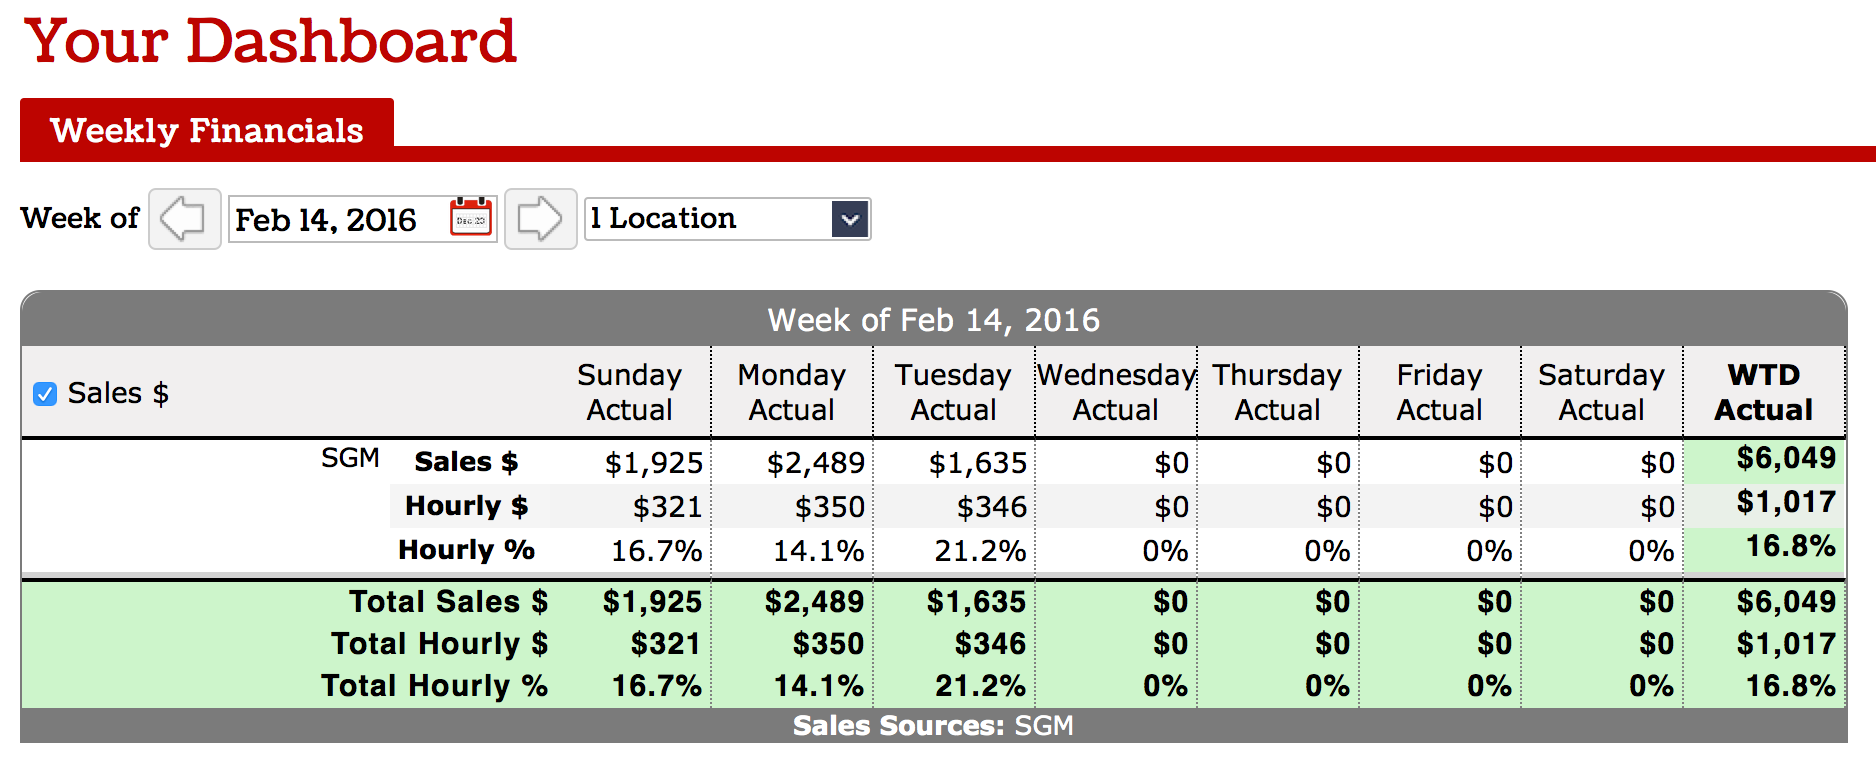Expand the 1 Location dropdown arrow
1876x758 pixels.
pos(850,219)
